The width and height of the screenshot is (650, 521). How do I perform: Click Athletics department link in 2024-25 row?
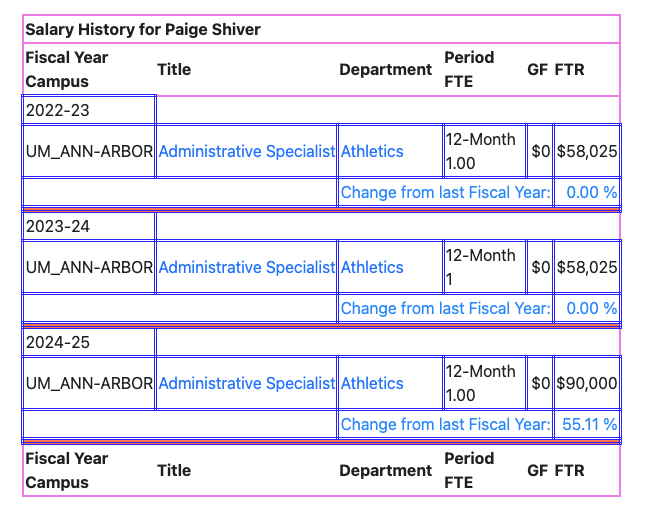[x=372, y=384]
